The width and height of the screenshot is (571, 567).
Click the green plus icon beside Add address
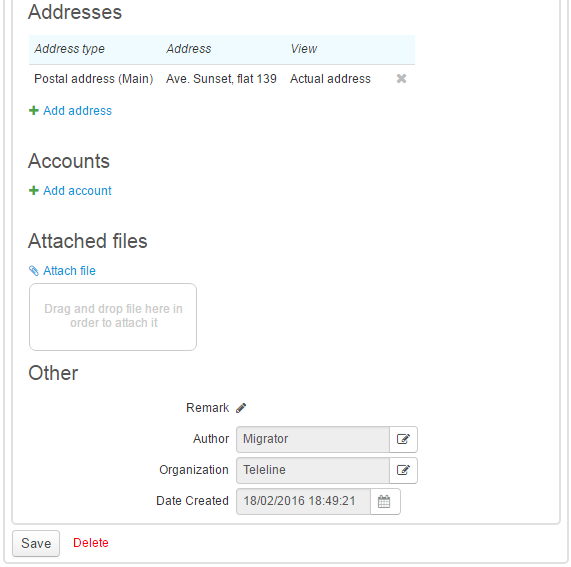point(34,110)
